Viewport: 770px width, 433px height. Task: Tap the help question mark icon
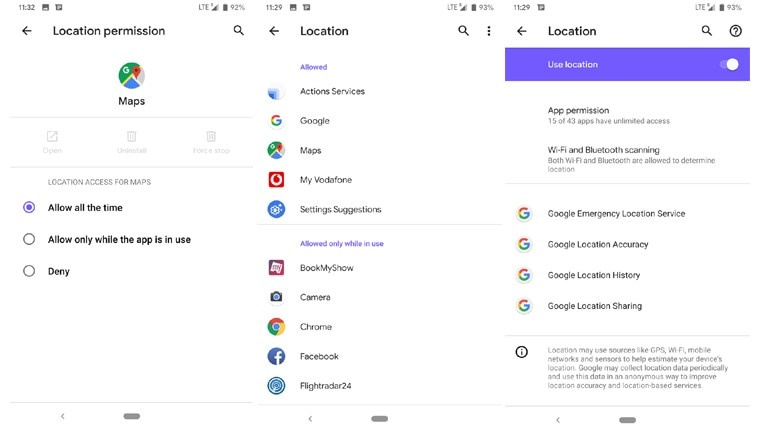click(x=735, y=31)
